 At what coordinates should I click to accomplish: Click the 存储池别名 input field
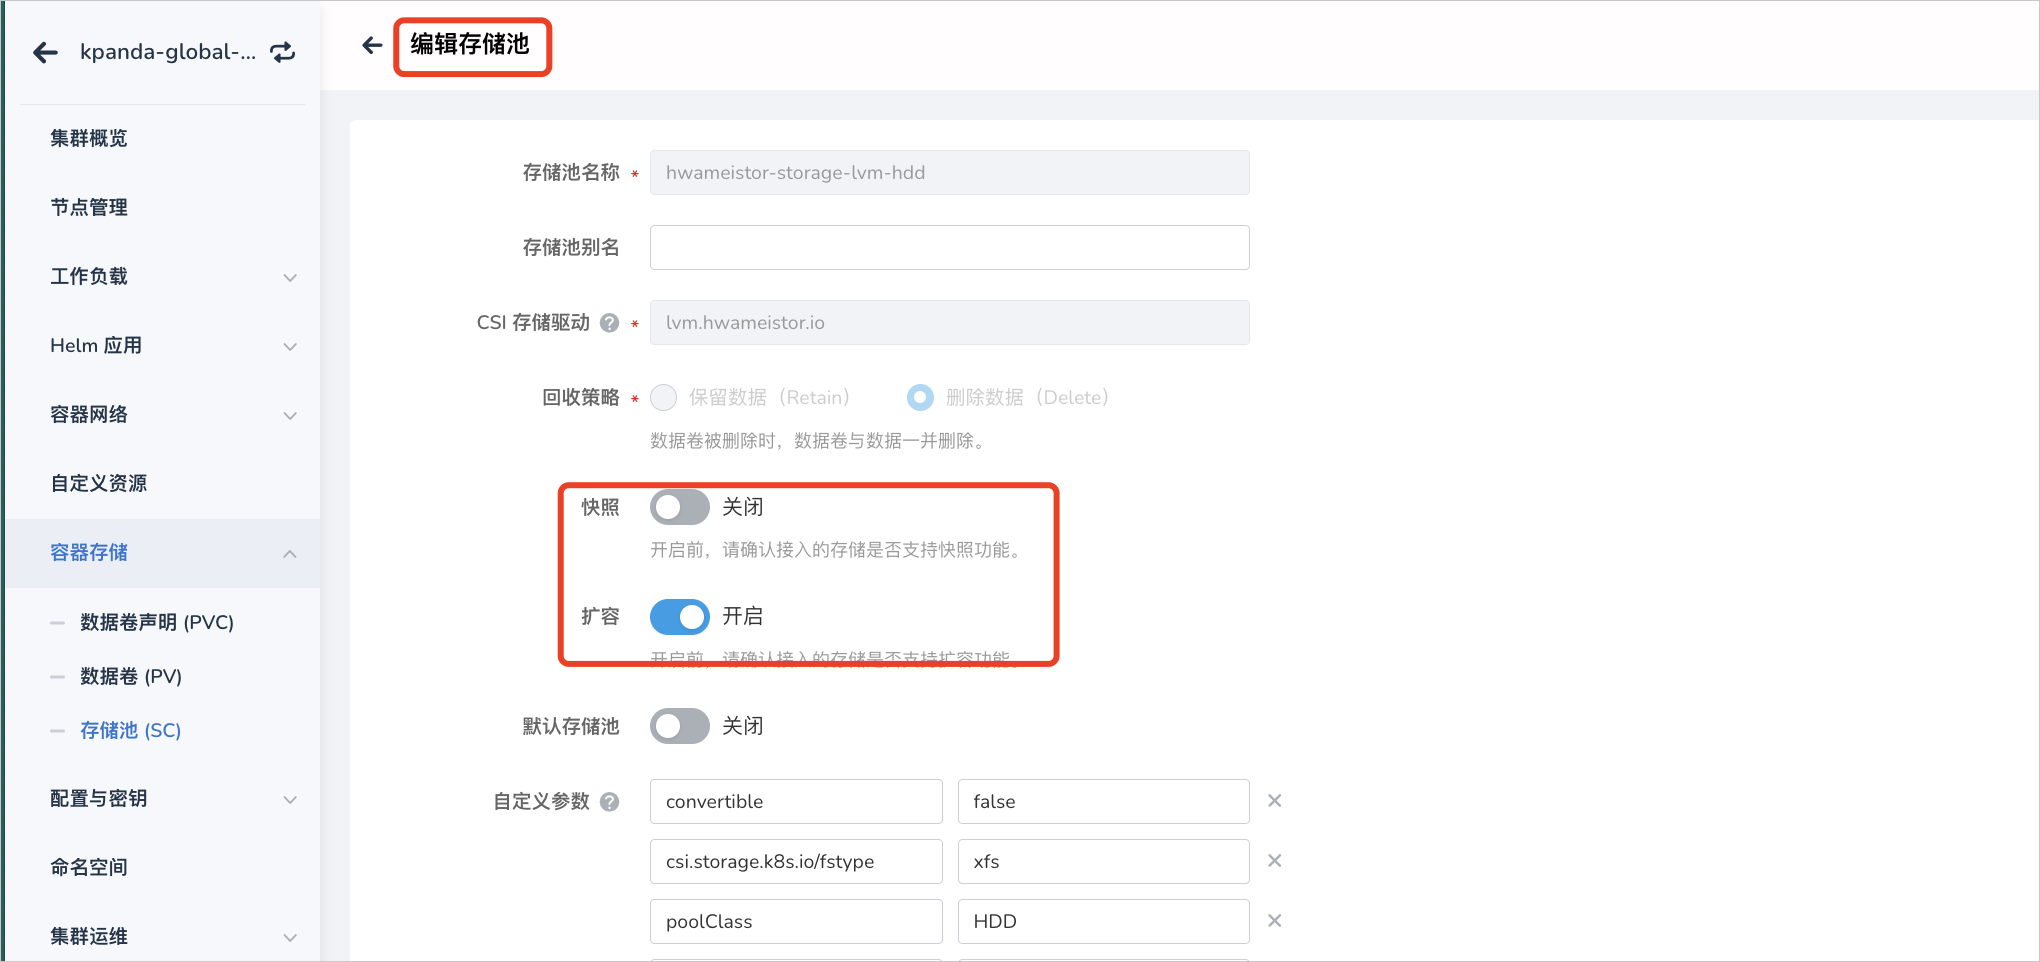950,247
